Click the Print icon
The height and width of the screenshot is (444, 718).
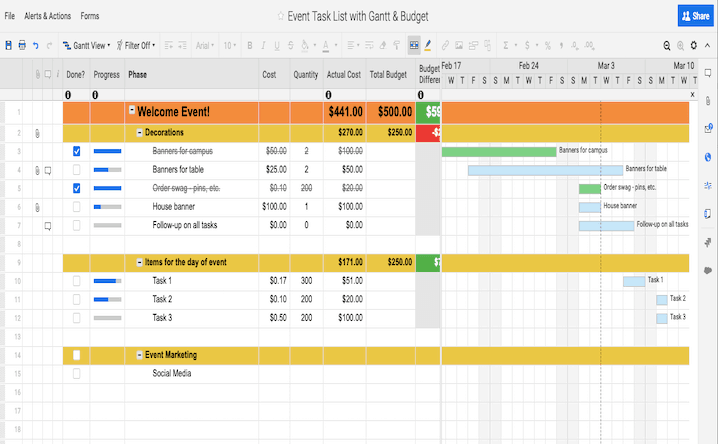tap(21, 46)
